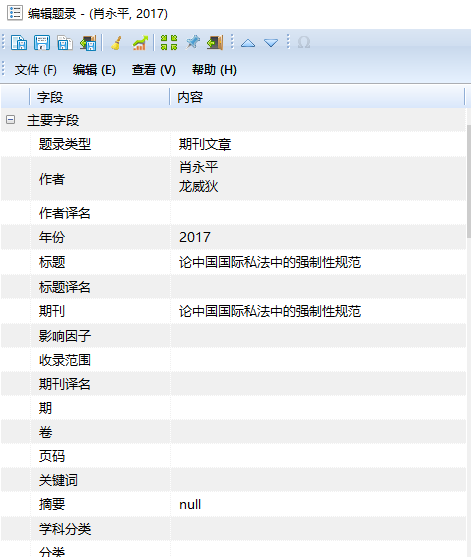Click the exit door icon without disk
This screenshot has height=557, width=471.
pos(215,43)
